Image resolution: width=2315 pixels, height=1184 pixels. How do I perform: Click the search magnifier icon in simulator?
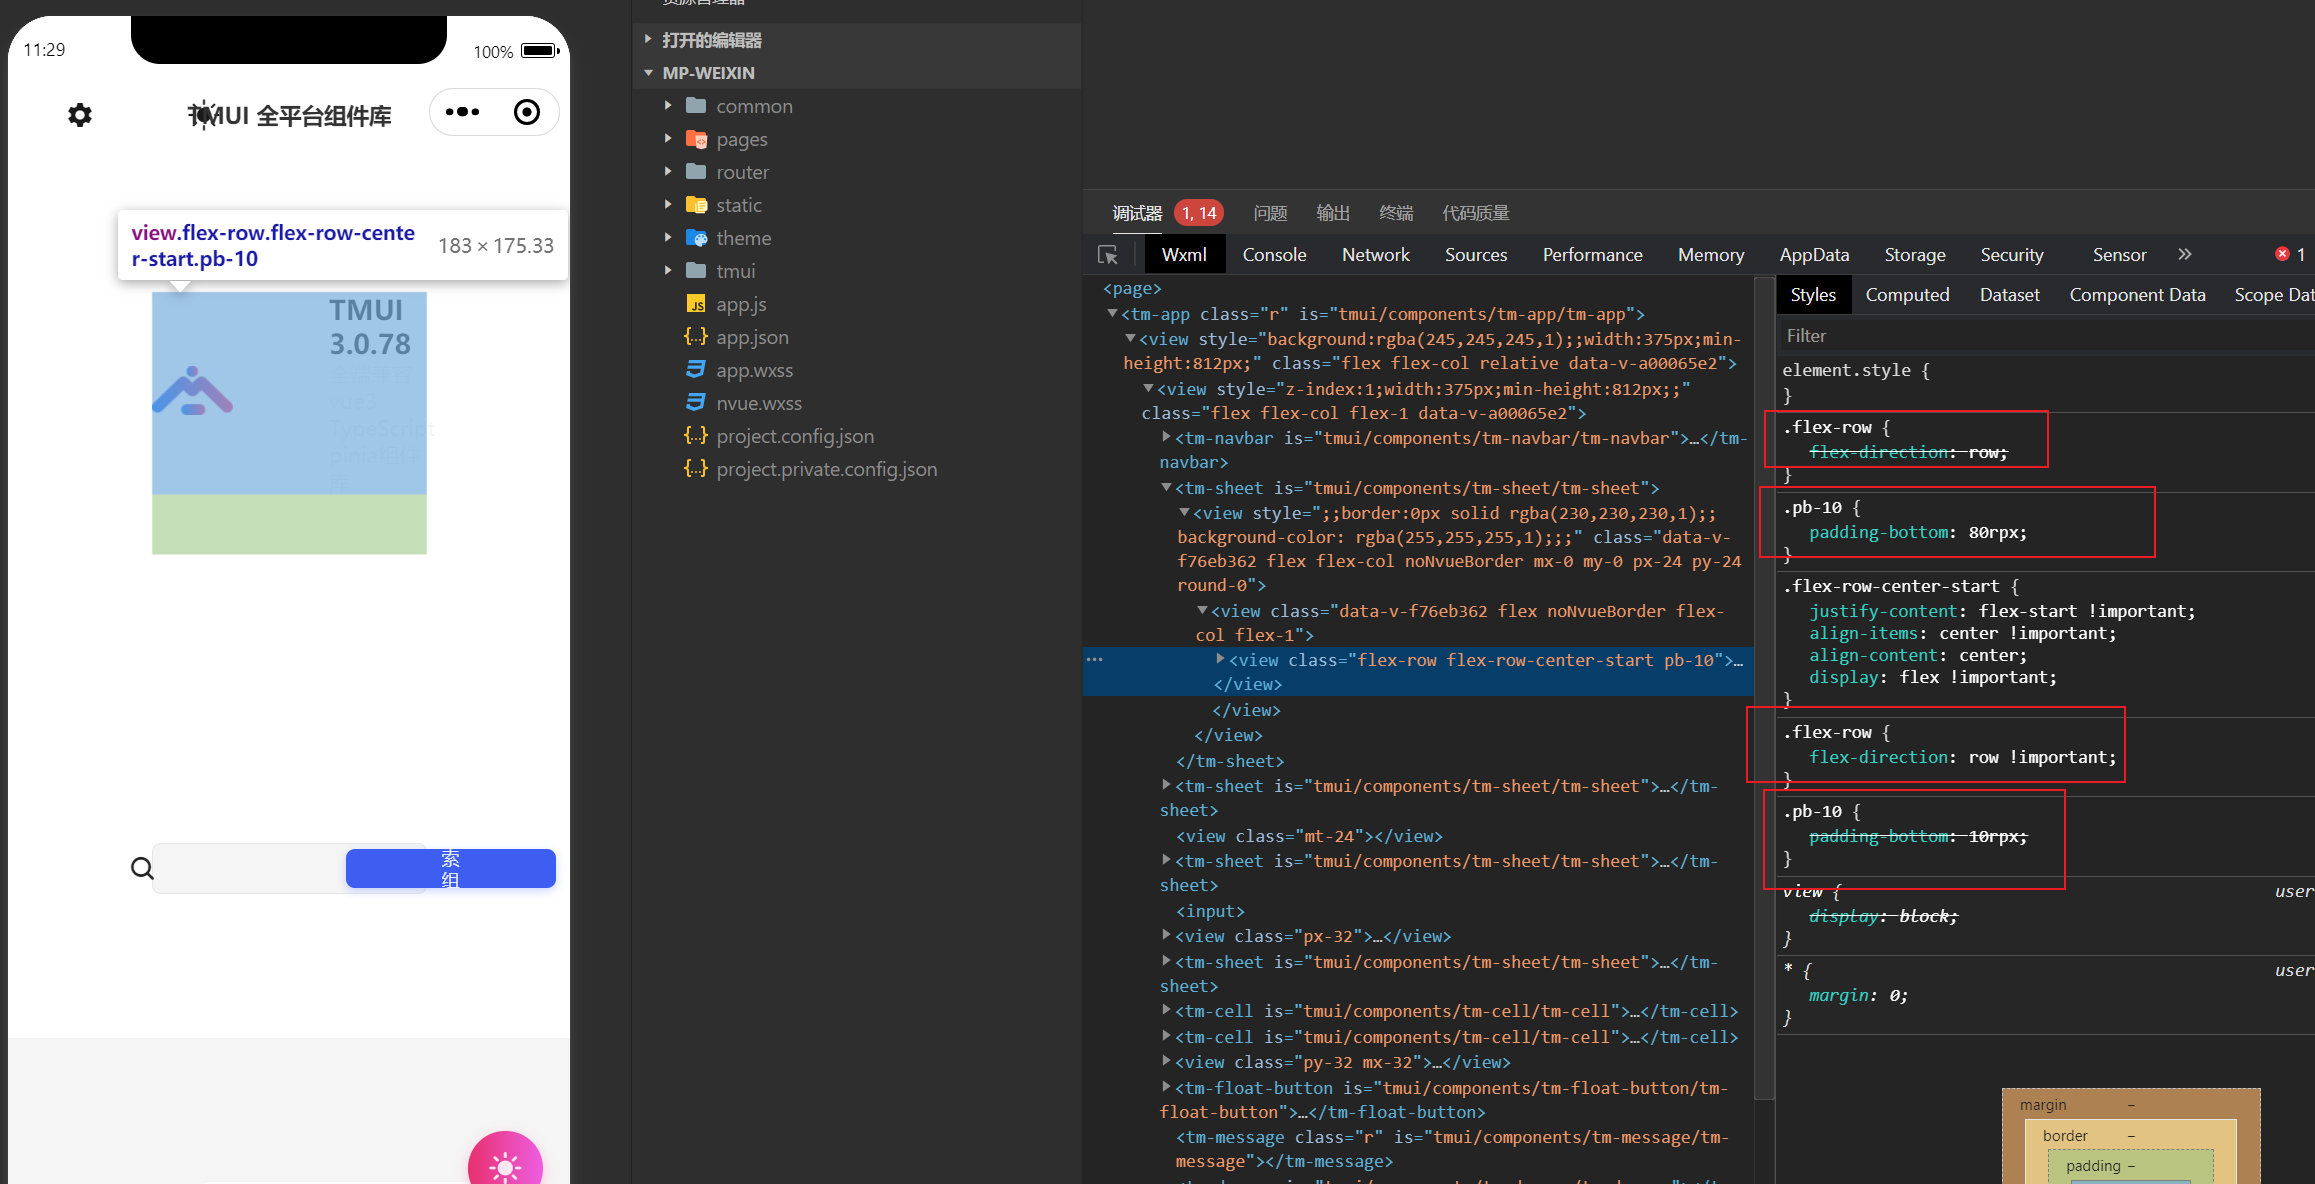tap(142, 868)
